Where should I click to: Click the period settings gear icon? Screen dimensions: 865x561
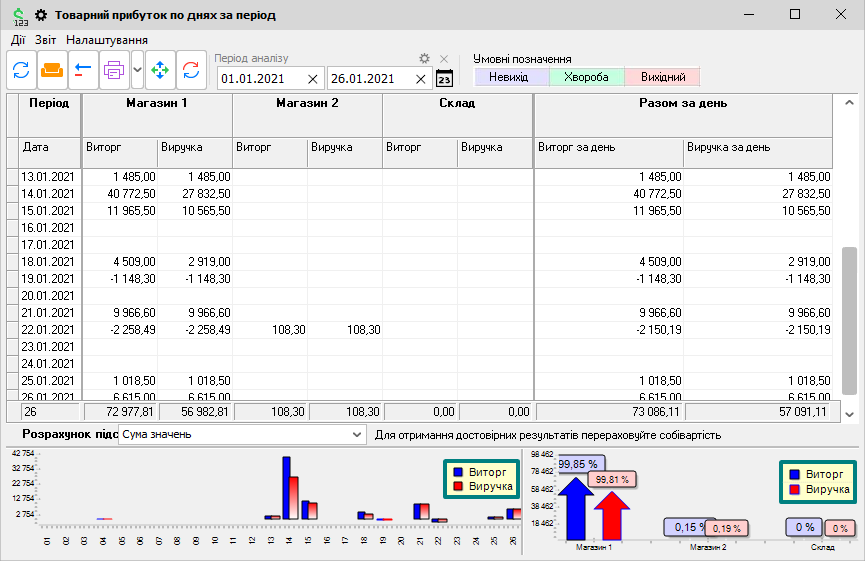tap(424, 59)
